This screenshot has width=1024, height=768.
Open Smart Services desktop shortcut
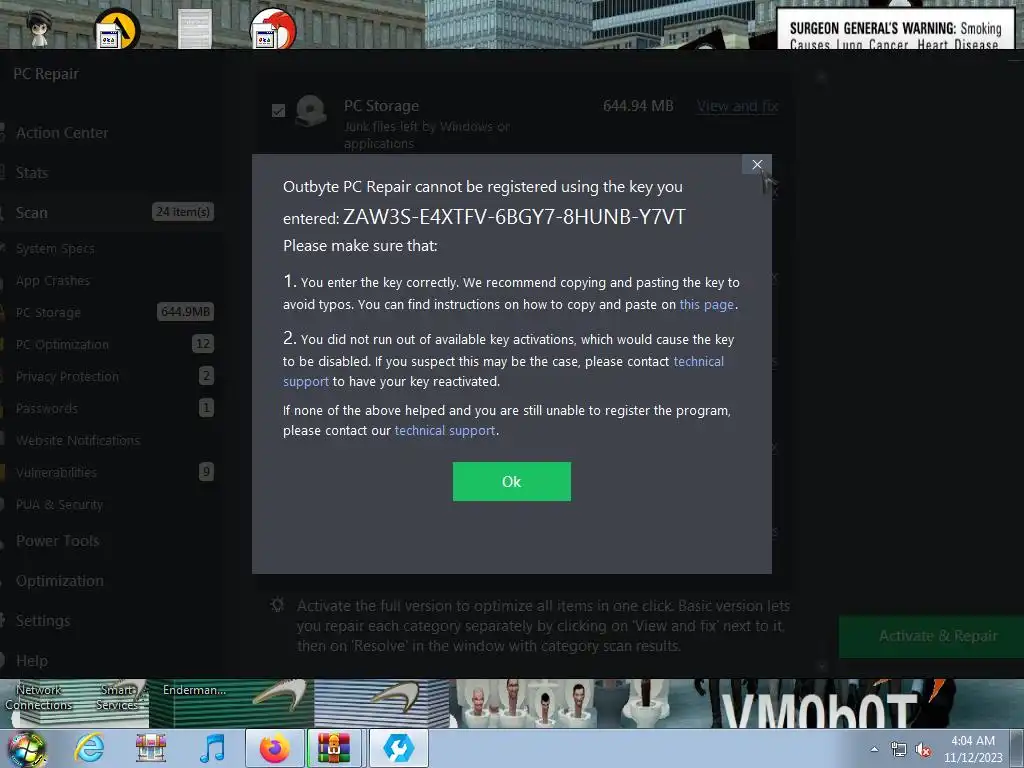click(118, 697)
